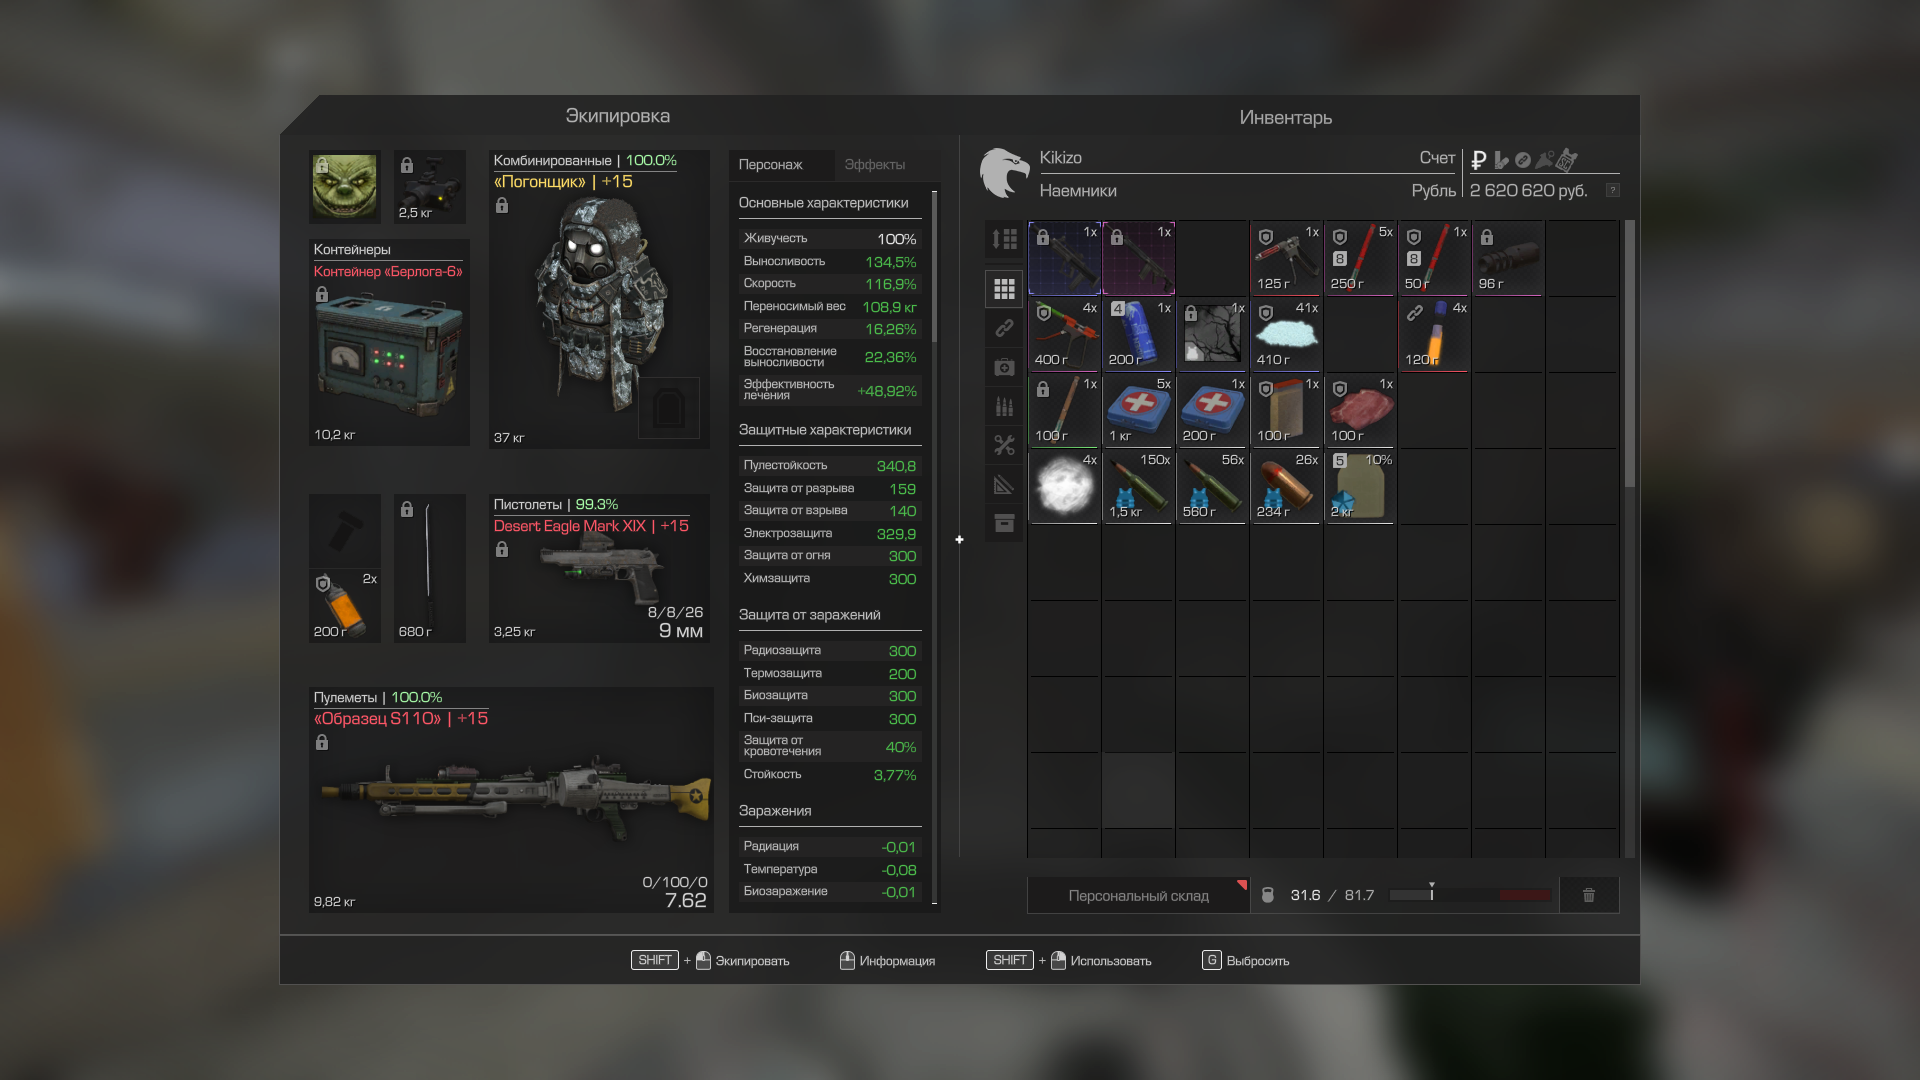This screenshot has height=1080, width=1920.
Task: Click the Выбросить hint button
Action: [1257, 961]
